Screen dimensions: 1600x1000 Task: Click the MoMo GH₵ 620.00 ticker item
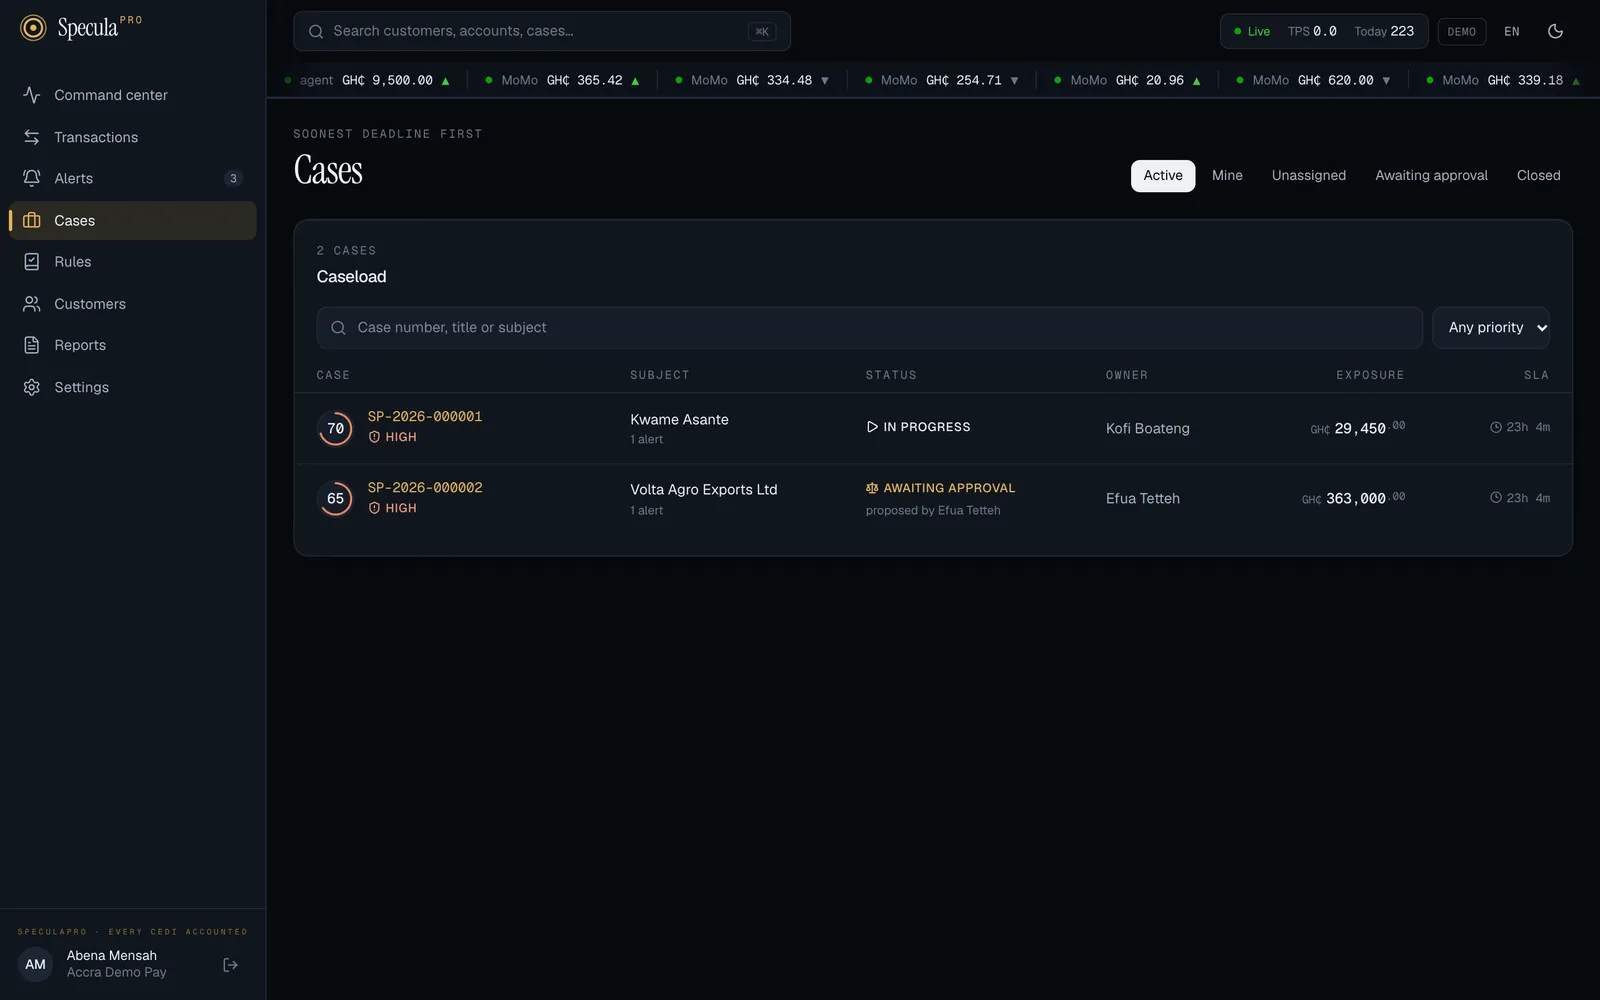1313,80
